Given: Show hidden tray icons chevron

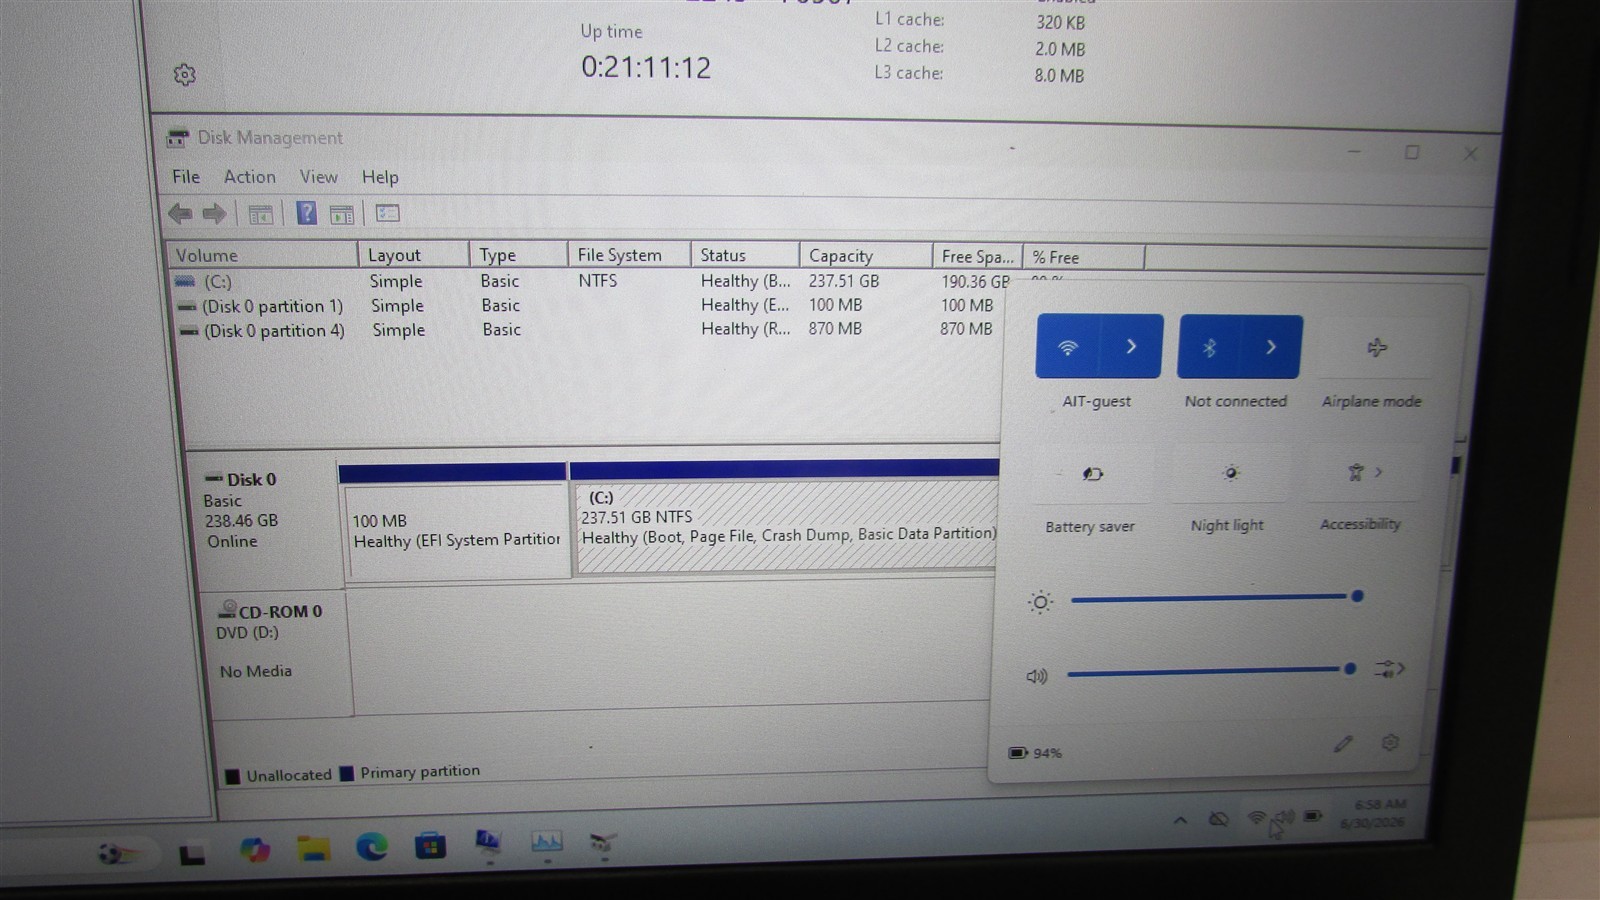Looking at the screenshot, I should click(1180, 820).
